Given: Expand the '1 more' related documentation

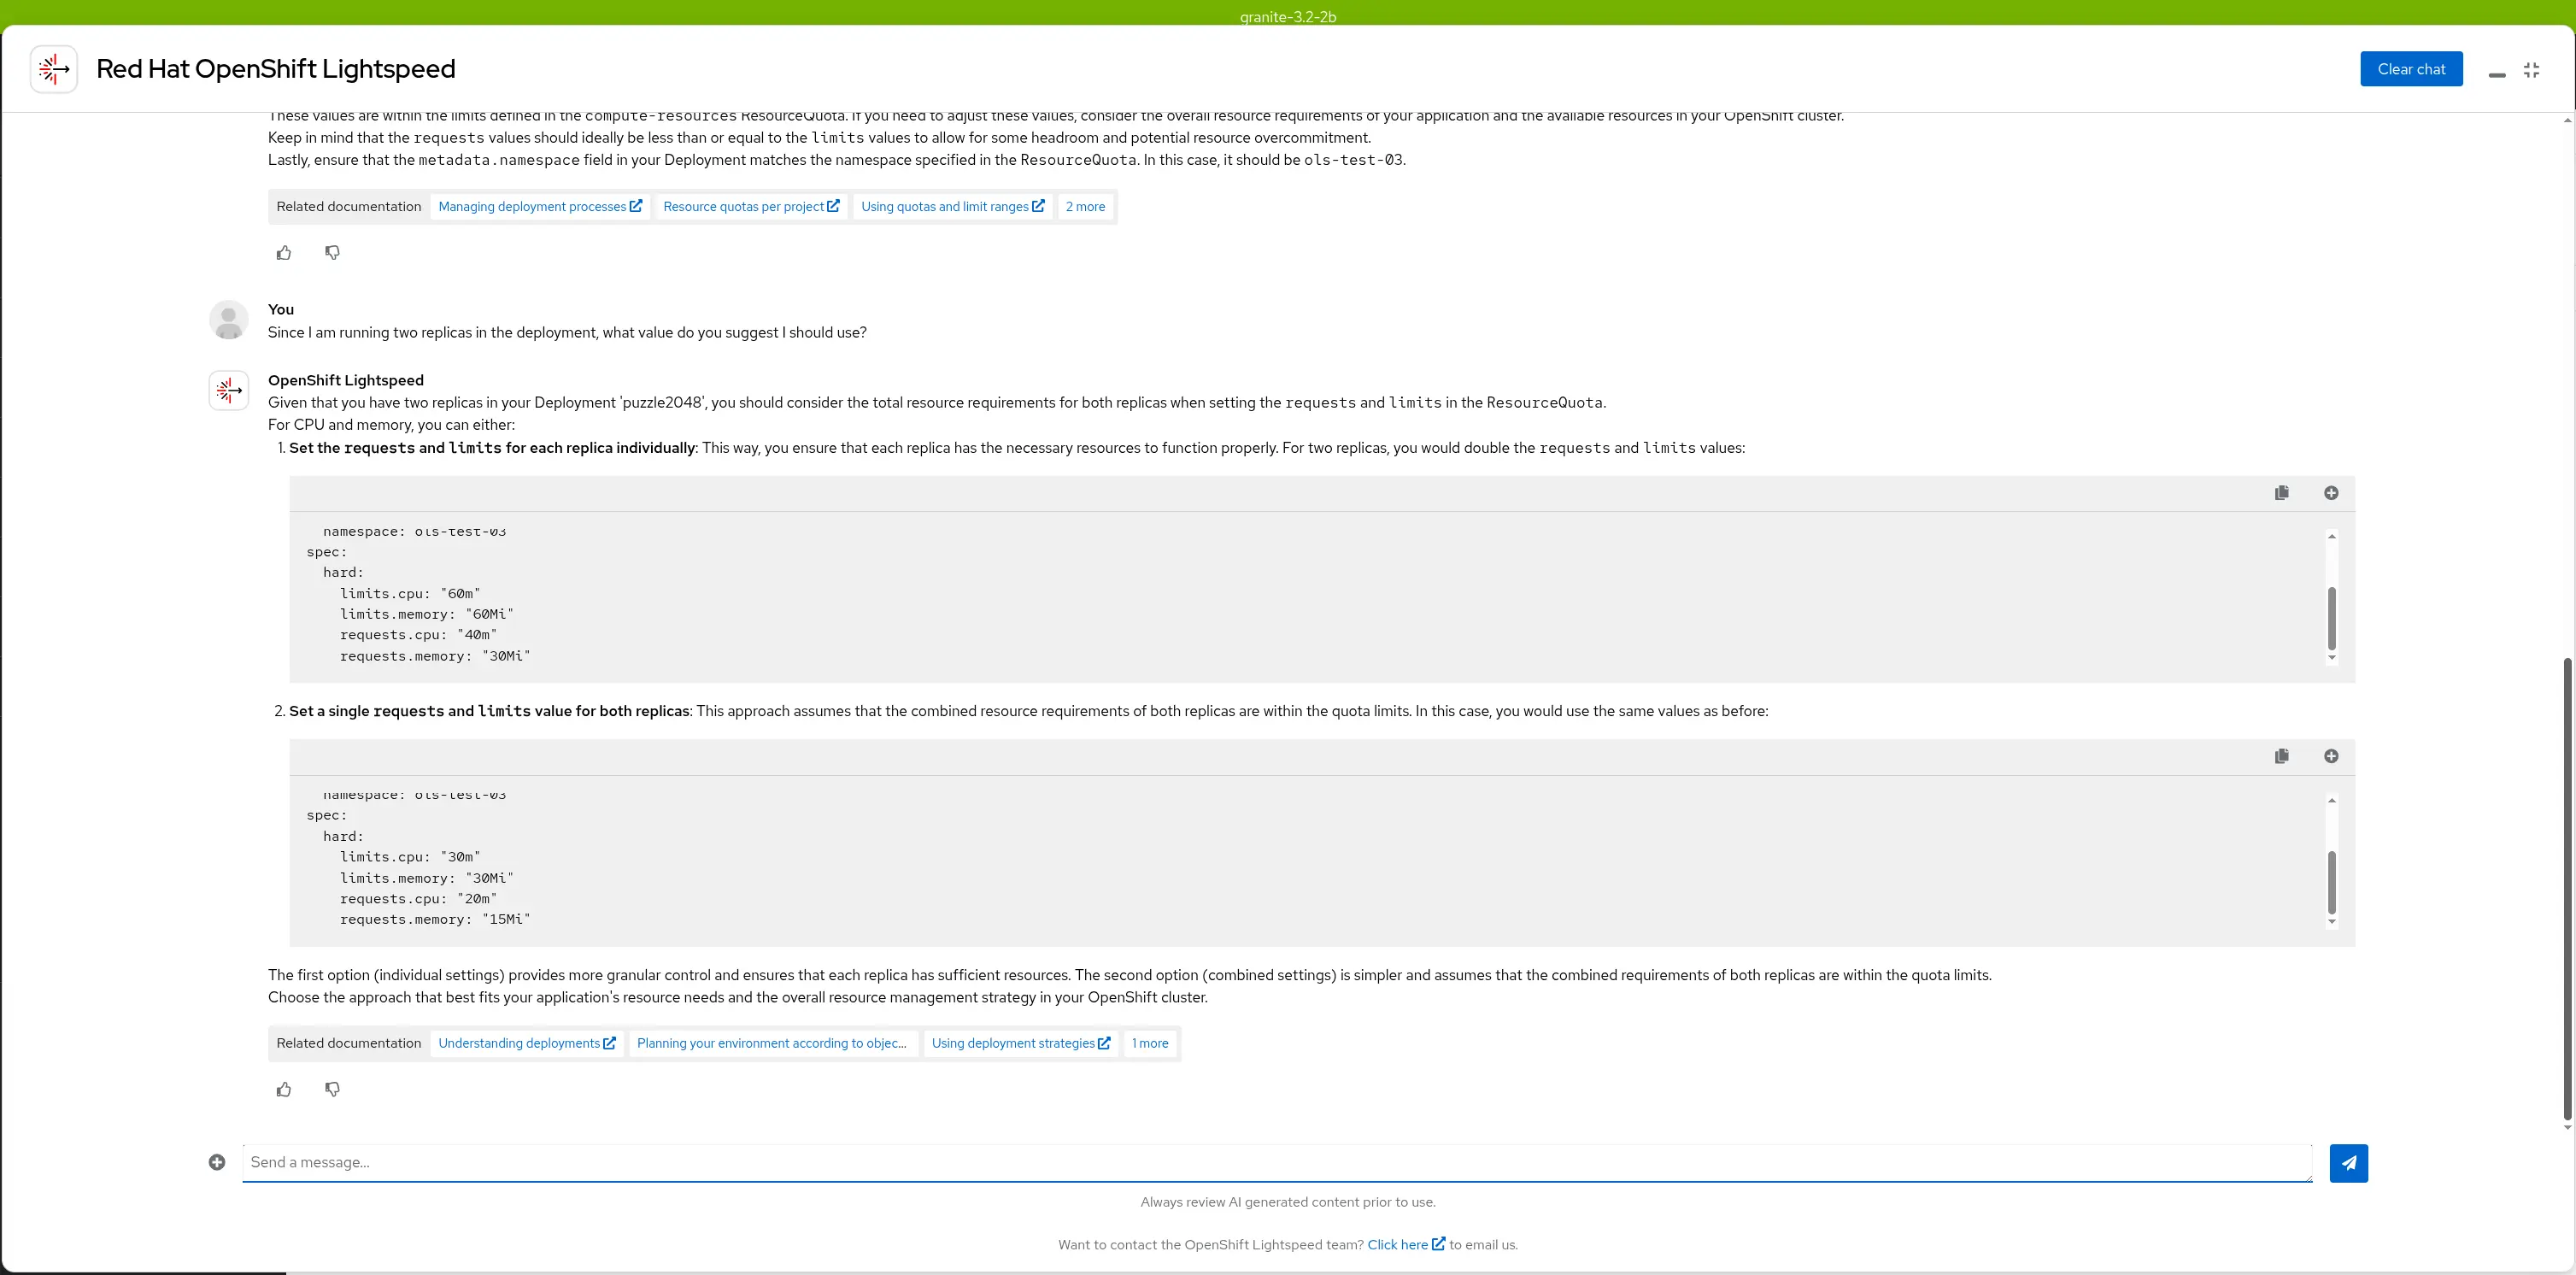Looking at the screenshot, I should [1150, 1043].
